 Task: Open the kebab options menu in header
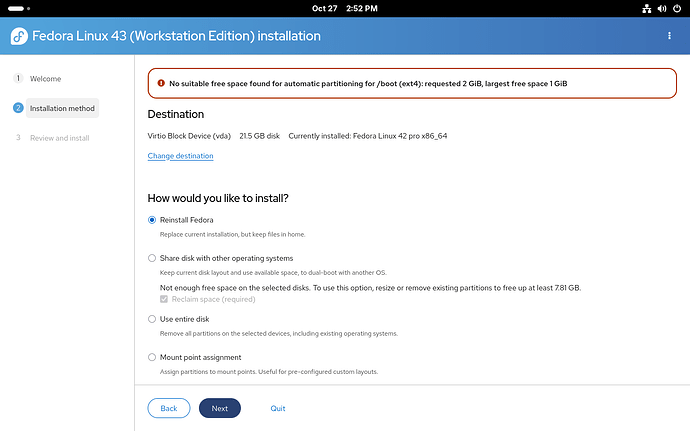pos(669,36)
